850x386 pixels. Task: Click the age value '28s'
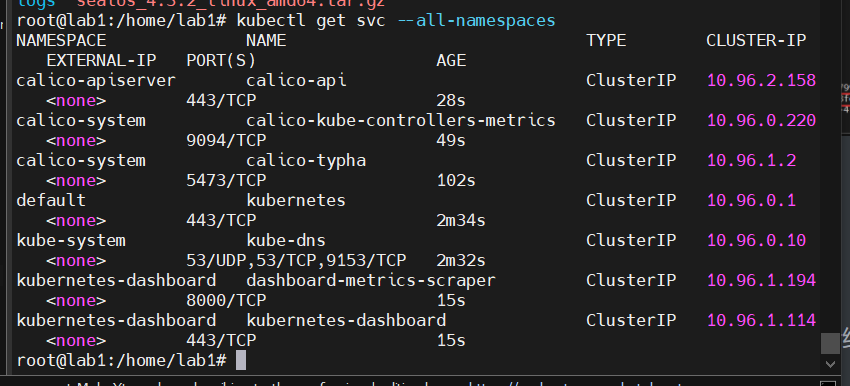click(451, 101)
